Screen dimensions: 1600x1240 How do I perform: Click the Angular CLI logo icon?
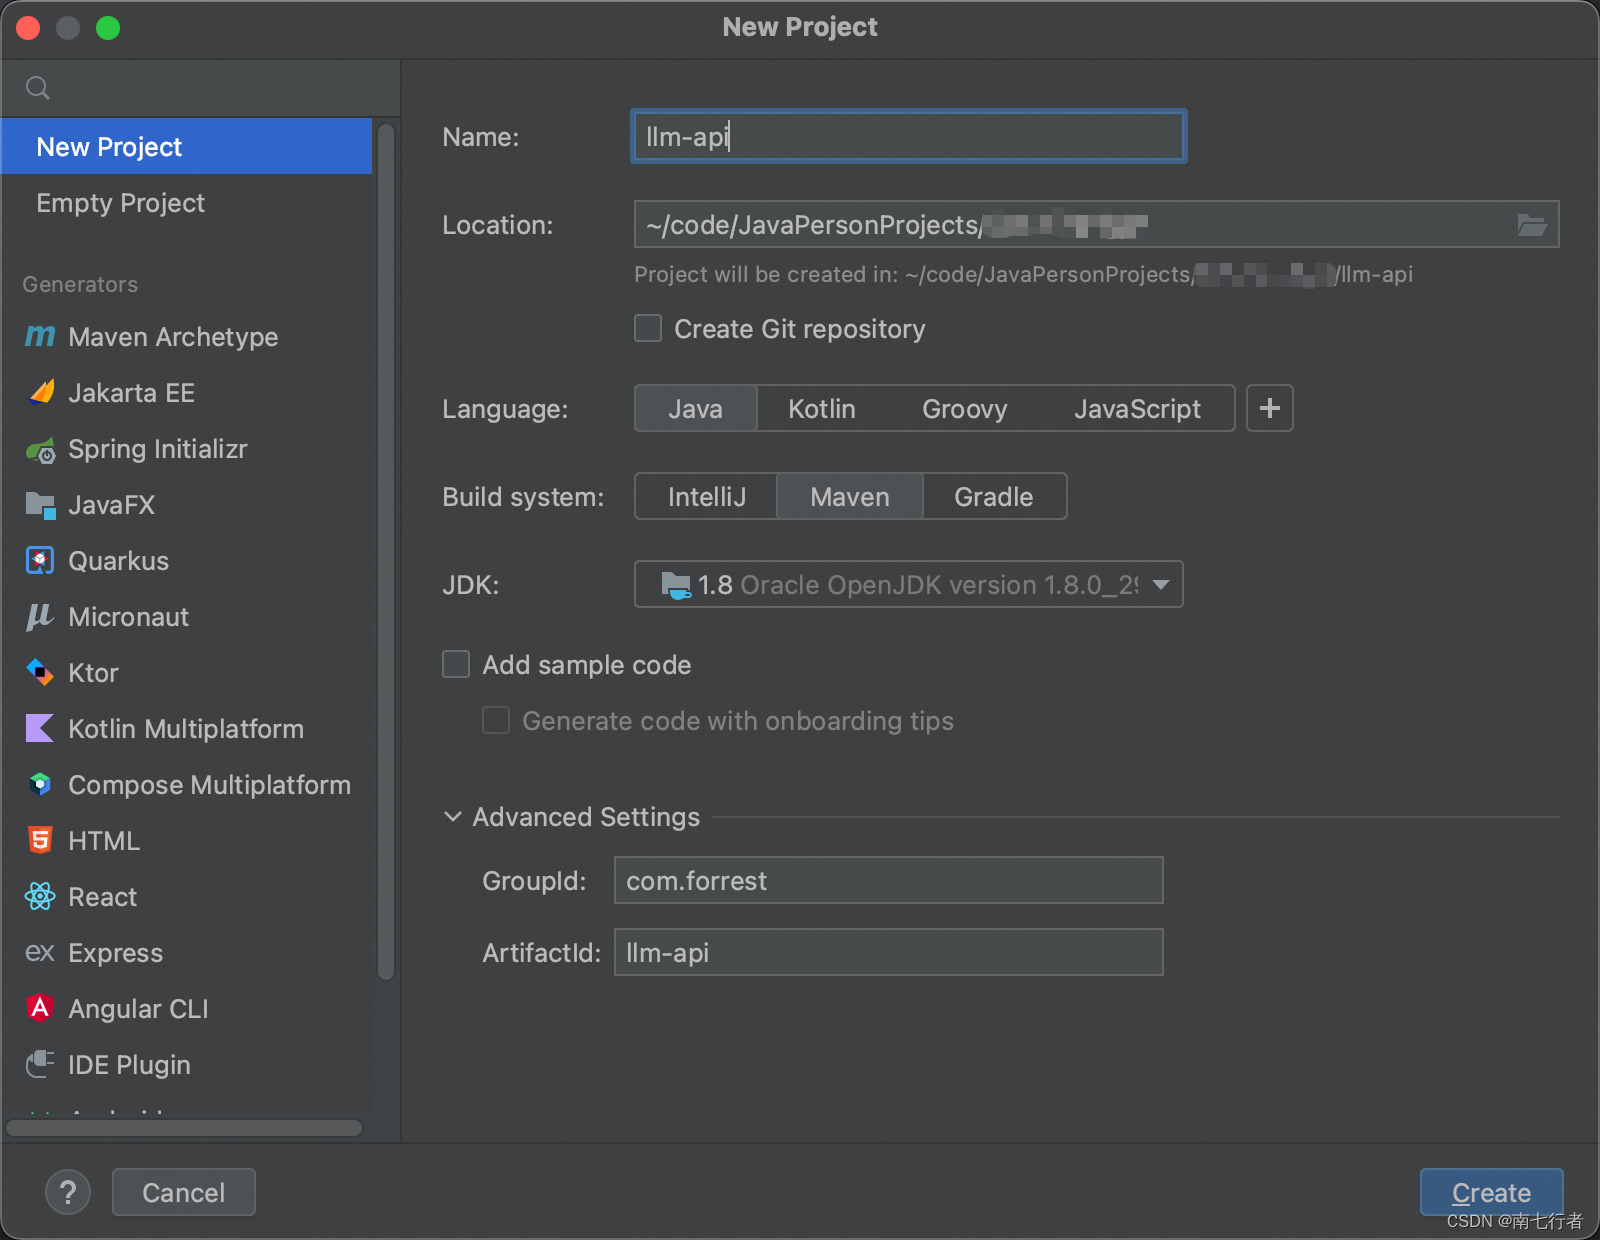(40, 1008)
